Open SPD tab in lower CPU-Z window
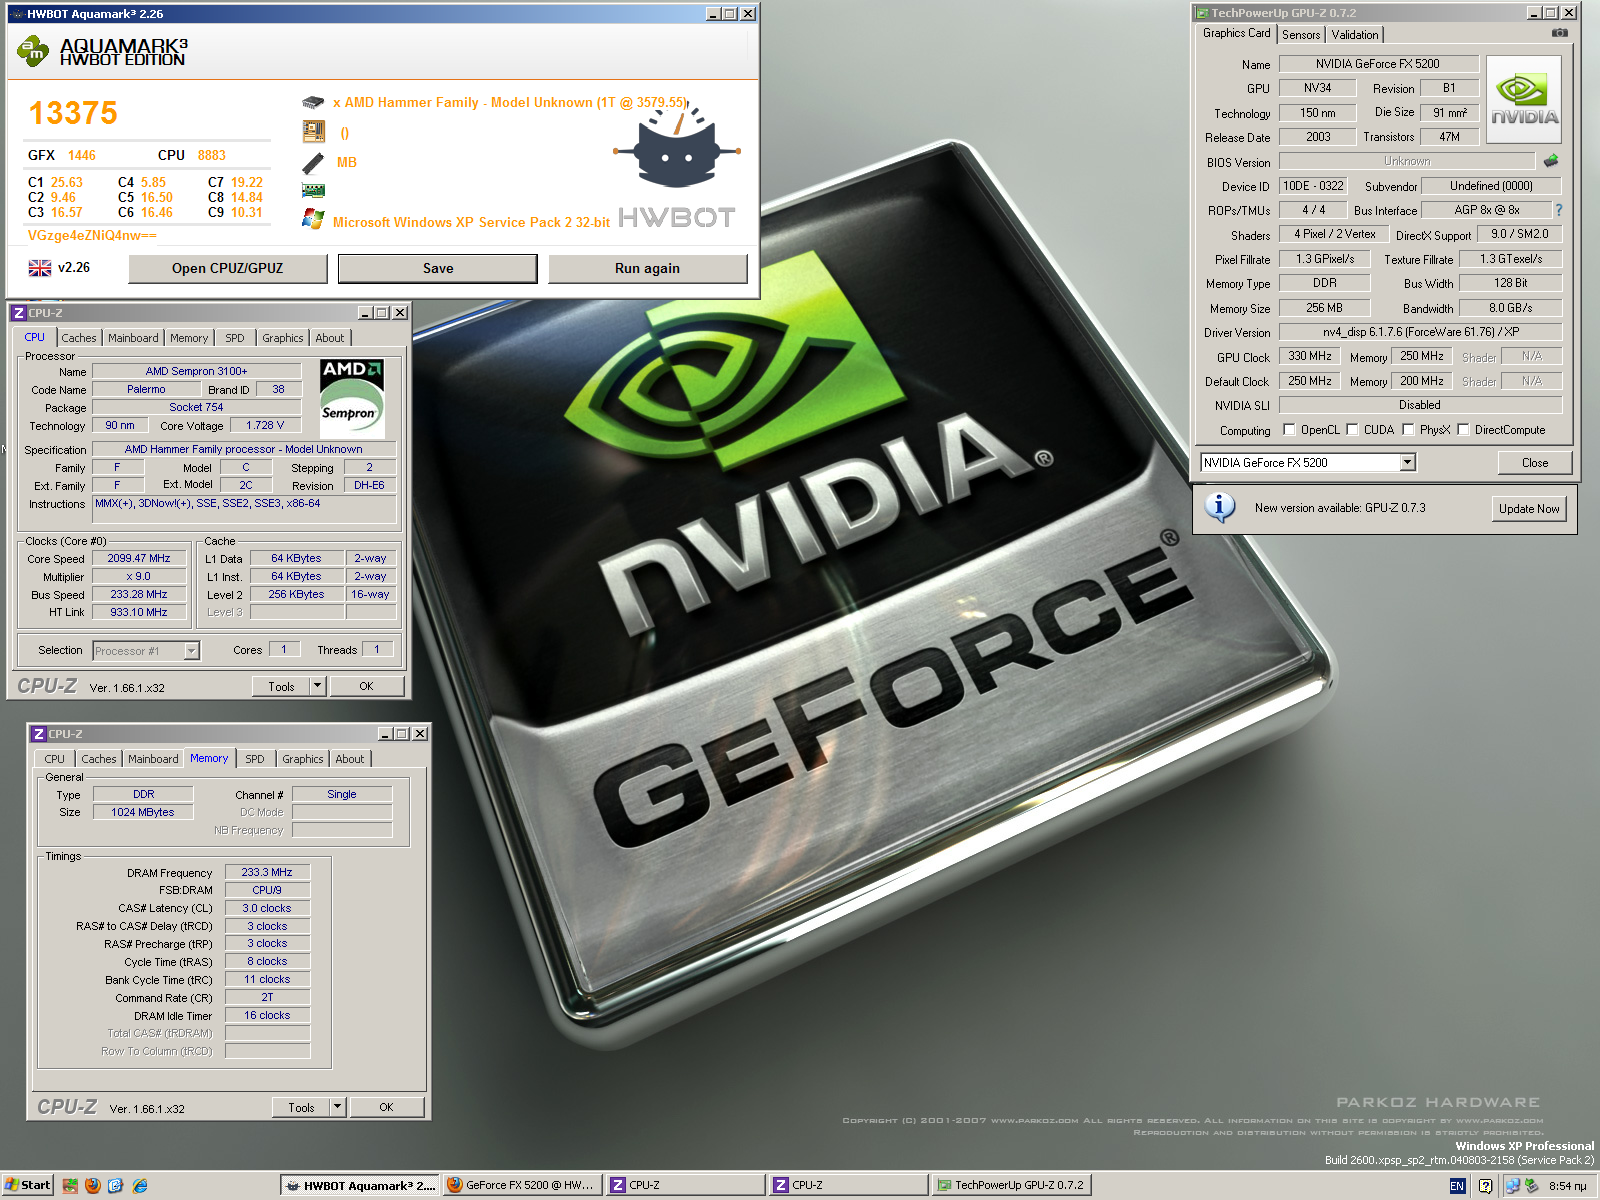Screen dimensions: 1600x1200 click(255, 759)
